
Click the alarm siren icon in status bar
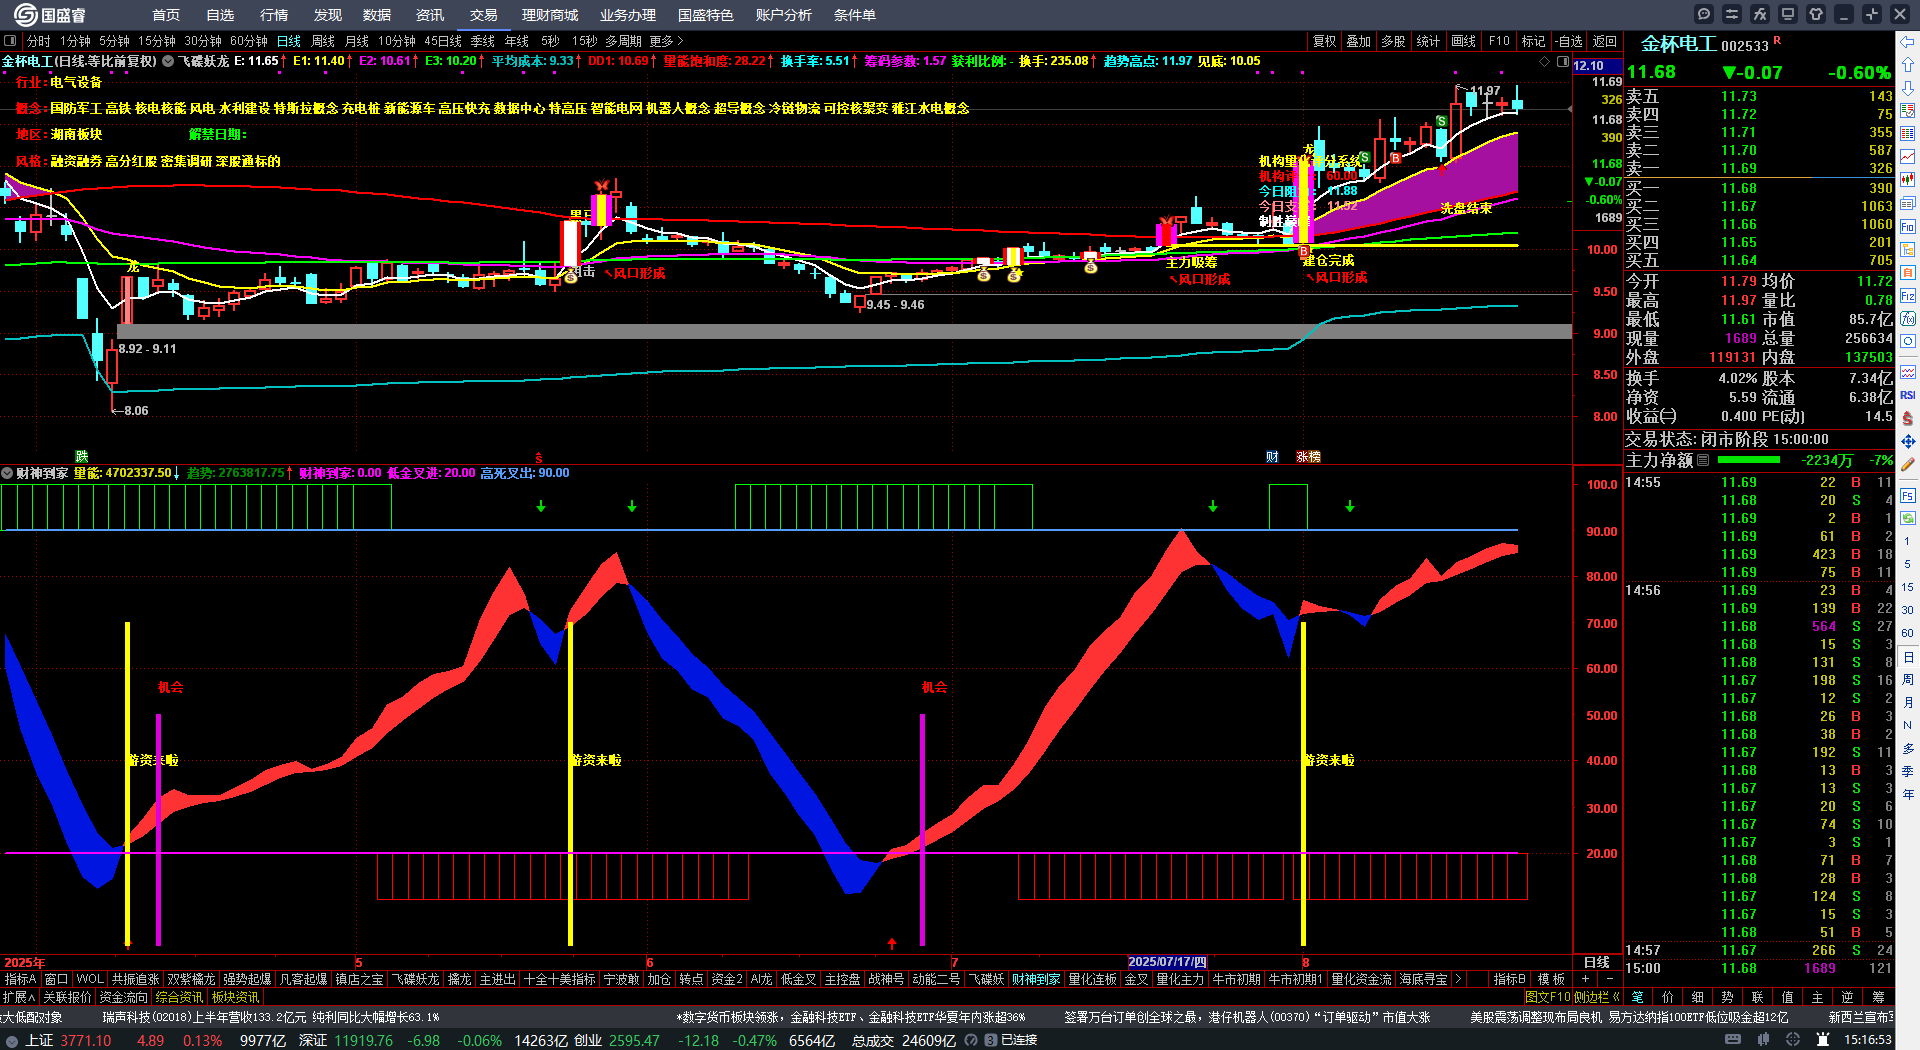pyautogui.click(x=1824, y=1040)
